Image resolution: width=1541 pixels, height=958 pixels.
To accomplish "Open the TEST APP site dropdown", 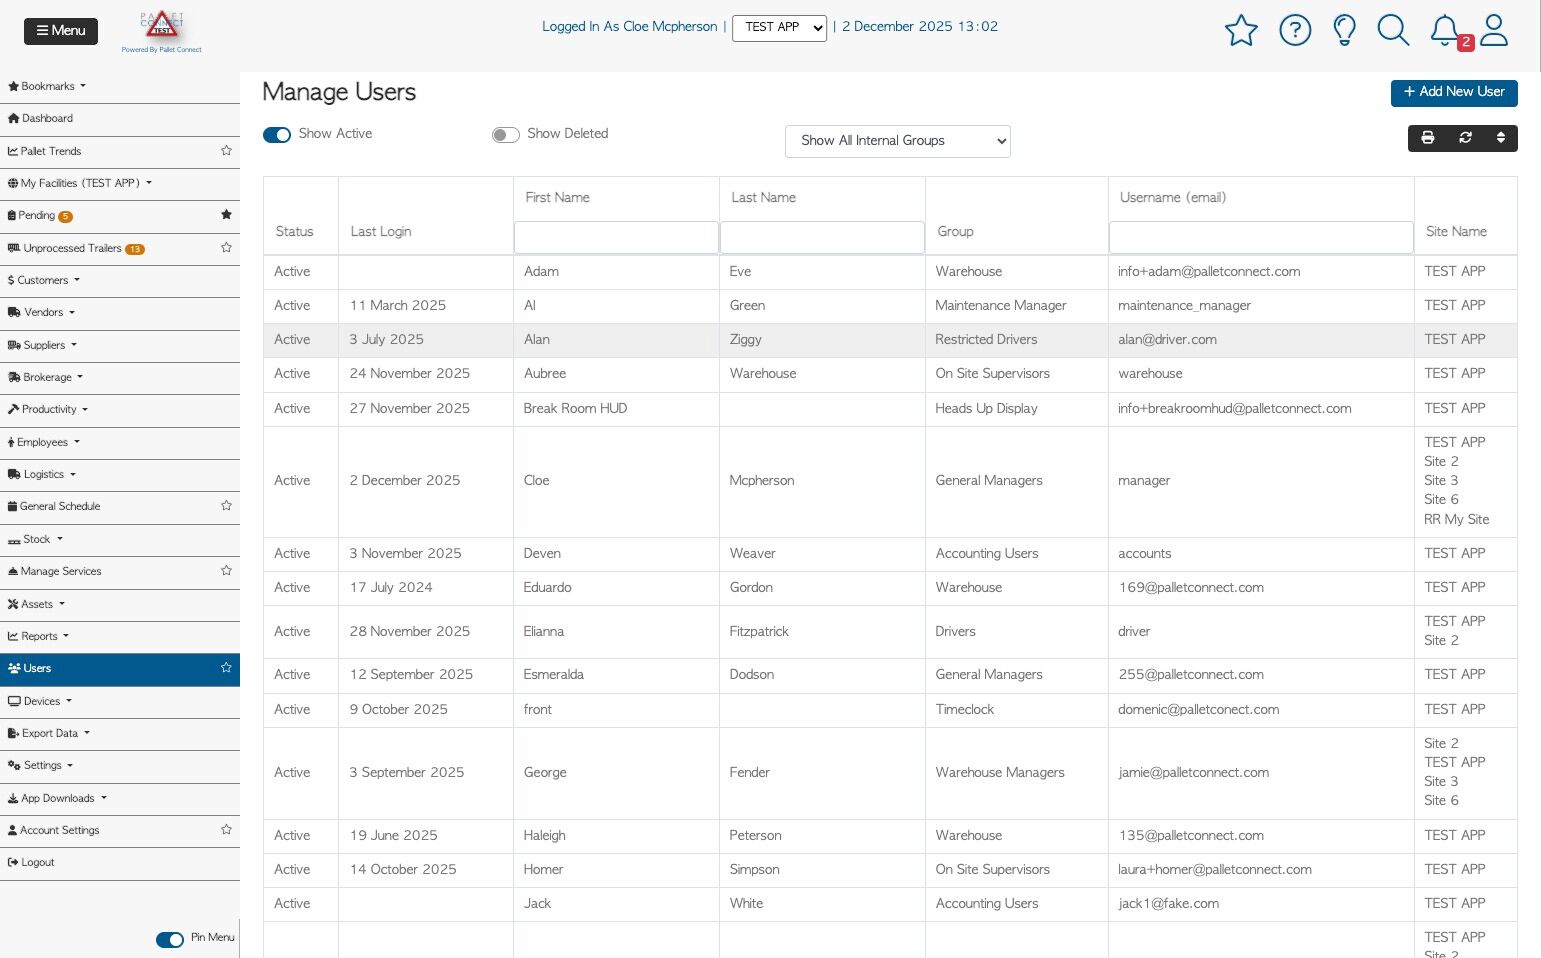I will (x=780, y=28).
